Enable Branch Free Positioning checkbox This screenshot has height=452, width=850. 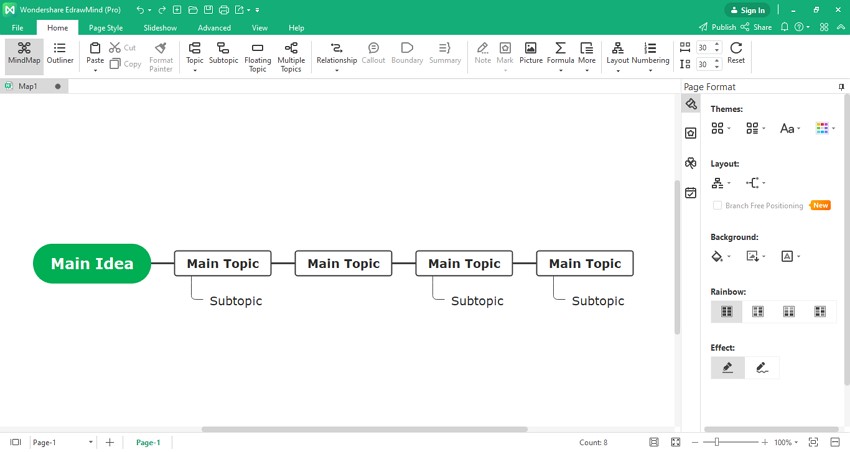(717, 205)
